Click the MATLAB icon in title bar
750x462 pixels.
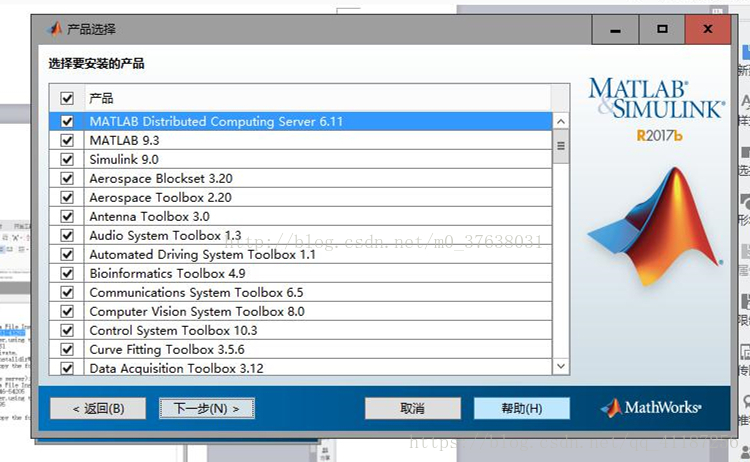(55, 29)
